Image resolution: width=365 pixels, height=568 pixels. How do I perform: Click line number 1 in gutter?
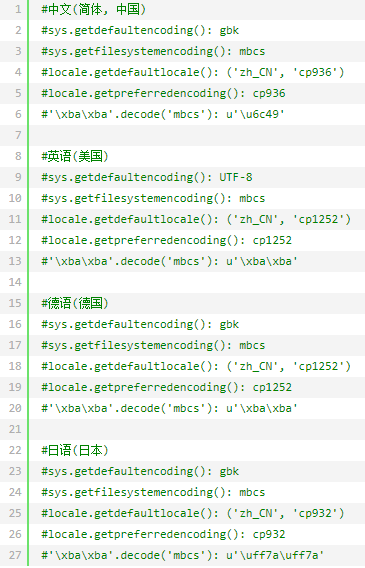point(18,9)
